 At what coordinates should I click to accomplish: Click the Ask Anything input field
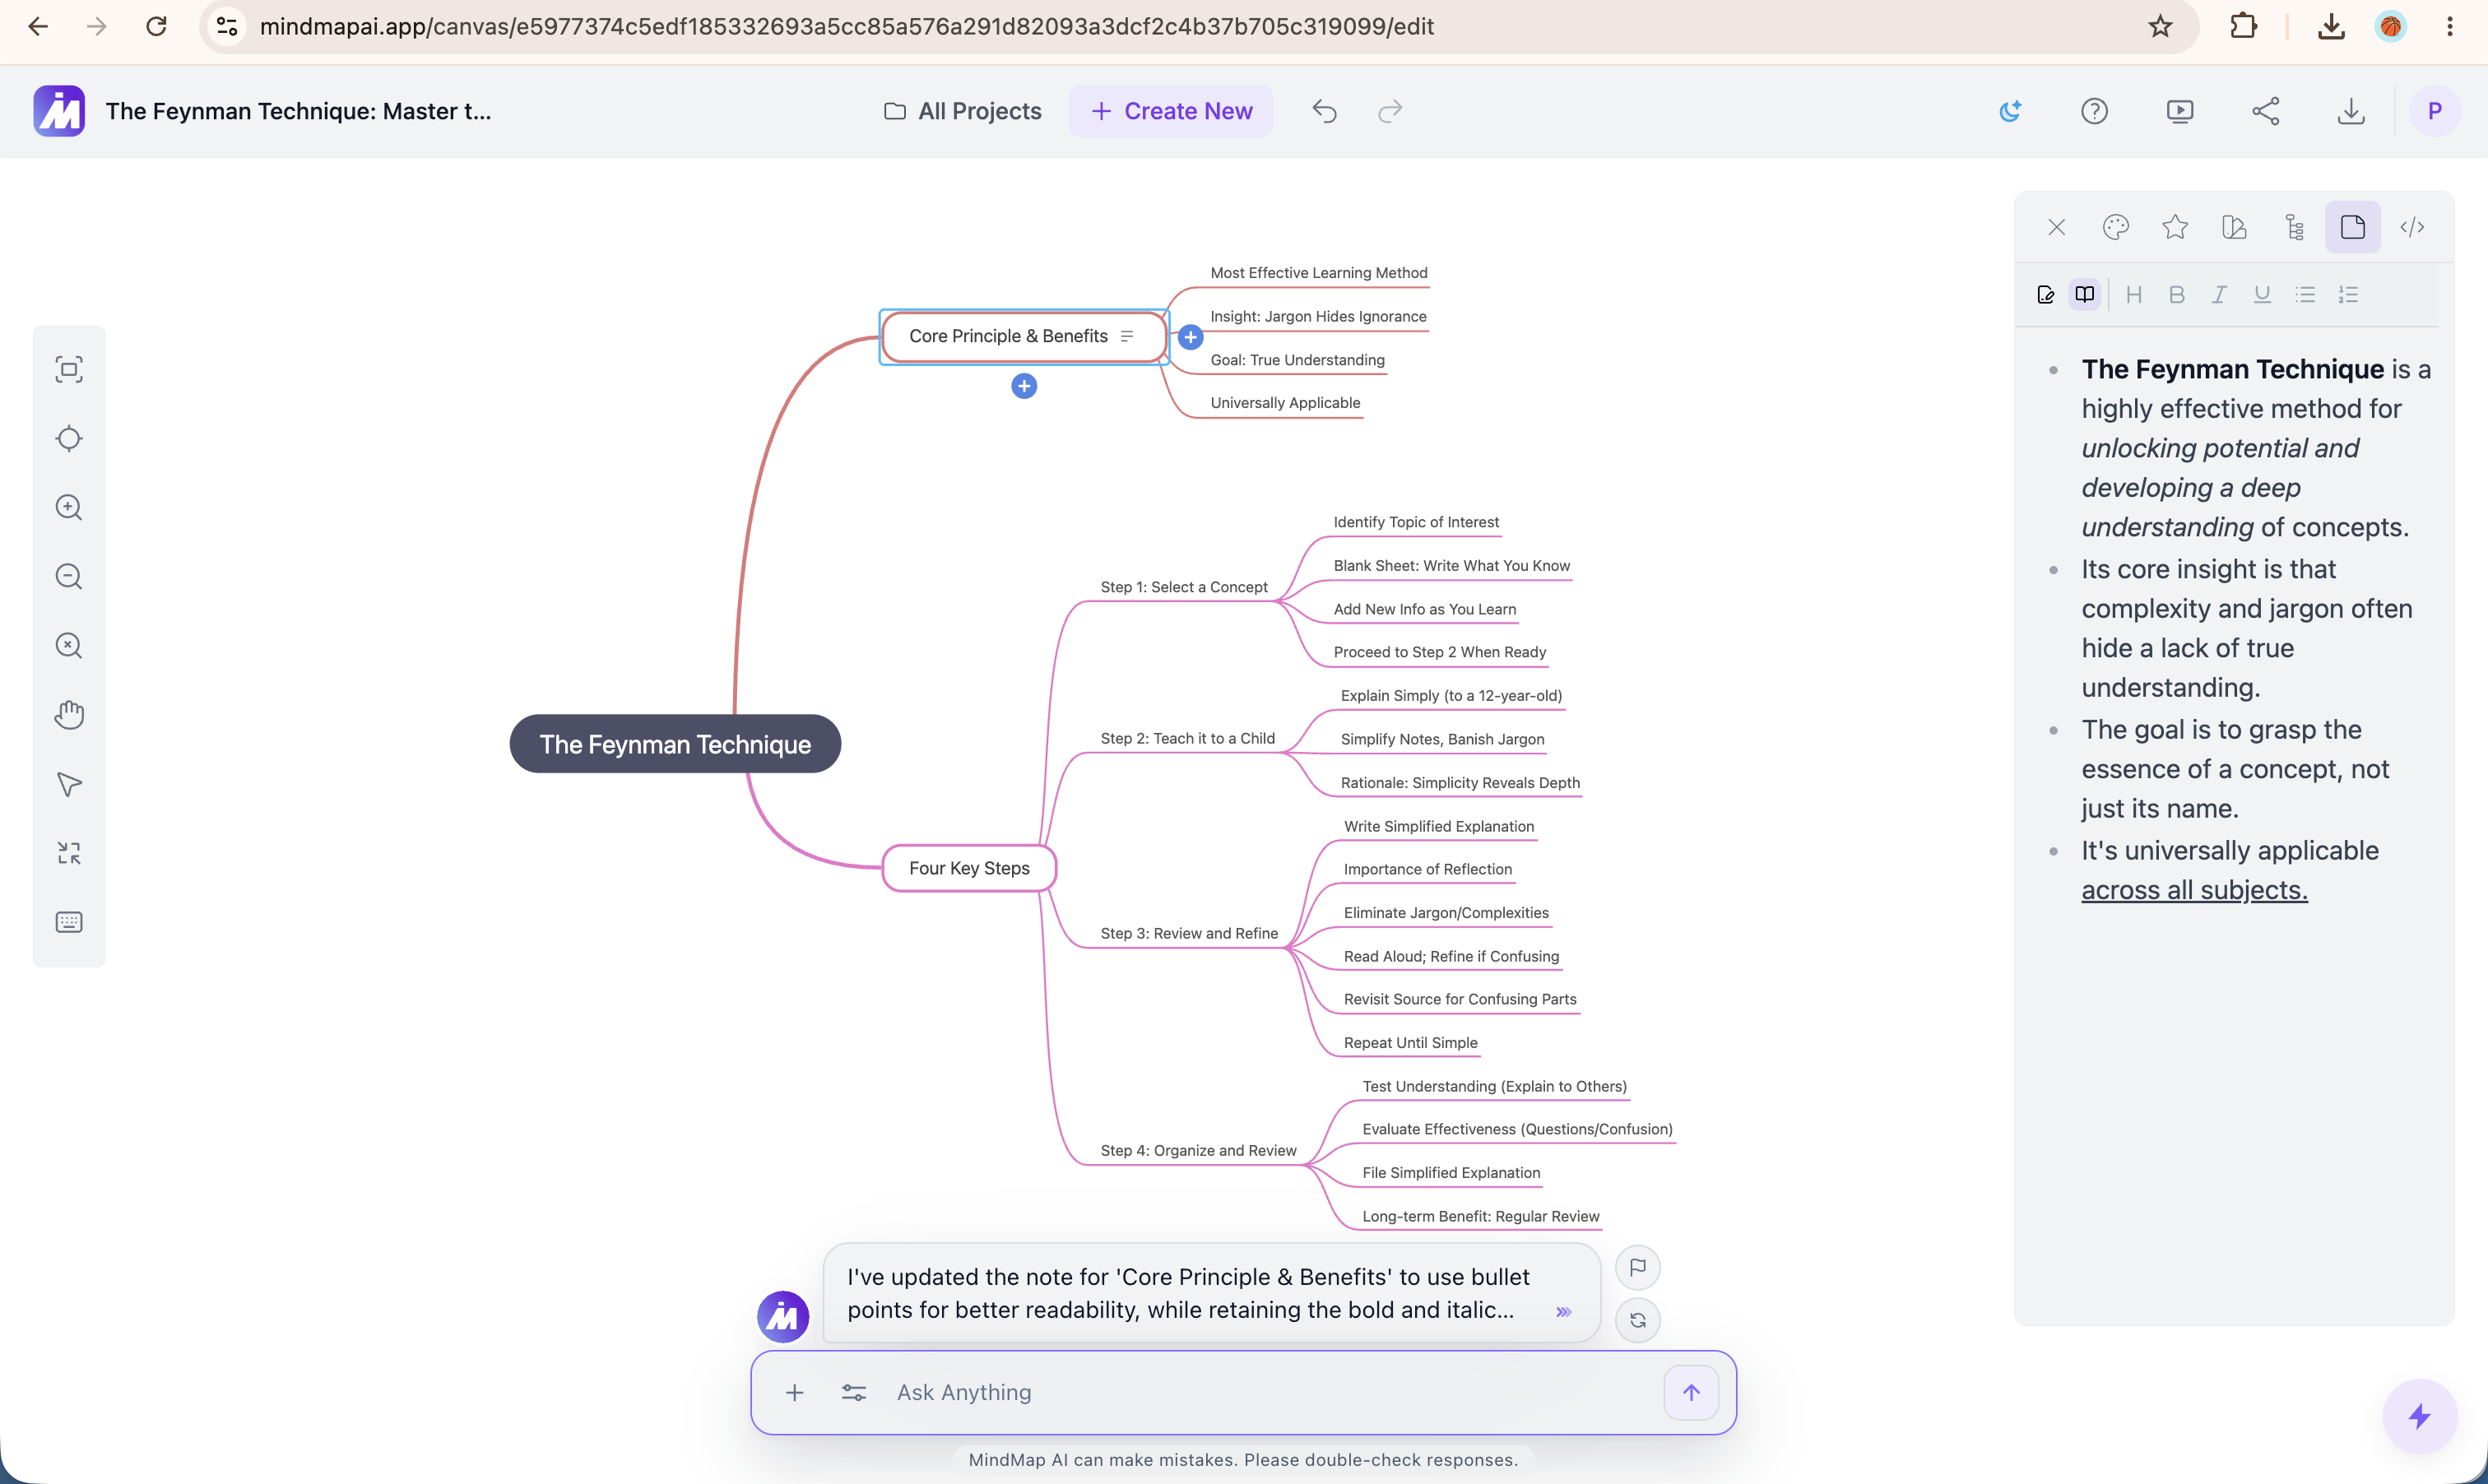[1270, 1392]
